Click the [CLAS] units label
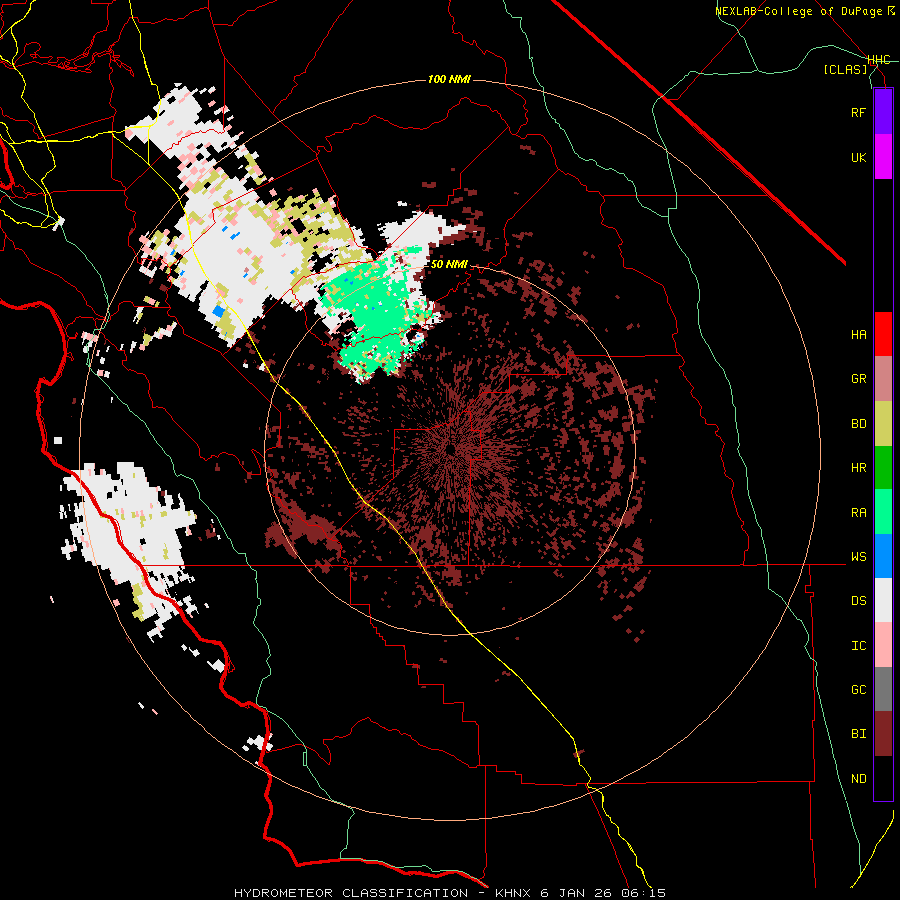The width and height of the screenshot is (900, 900). [845, 69]
